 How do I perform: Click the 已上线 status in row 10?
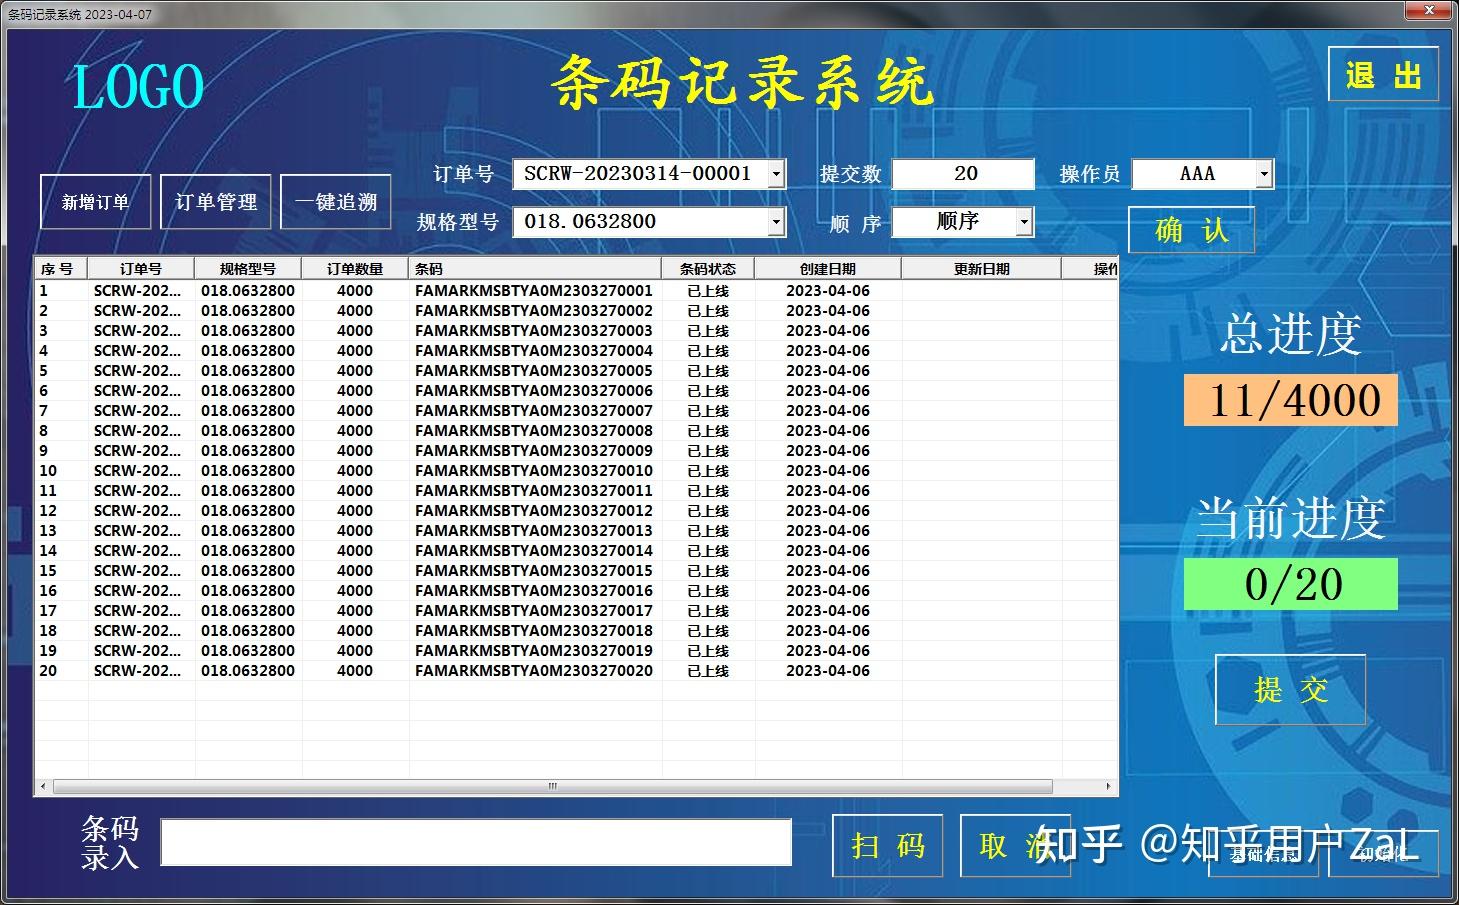click(708, 471)
